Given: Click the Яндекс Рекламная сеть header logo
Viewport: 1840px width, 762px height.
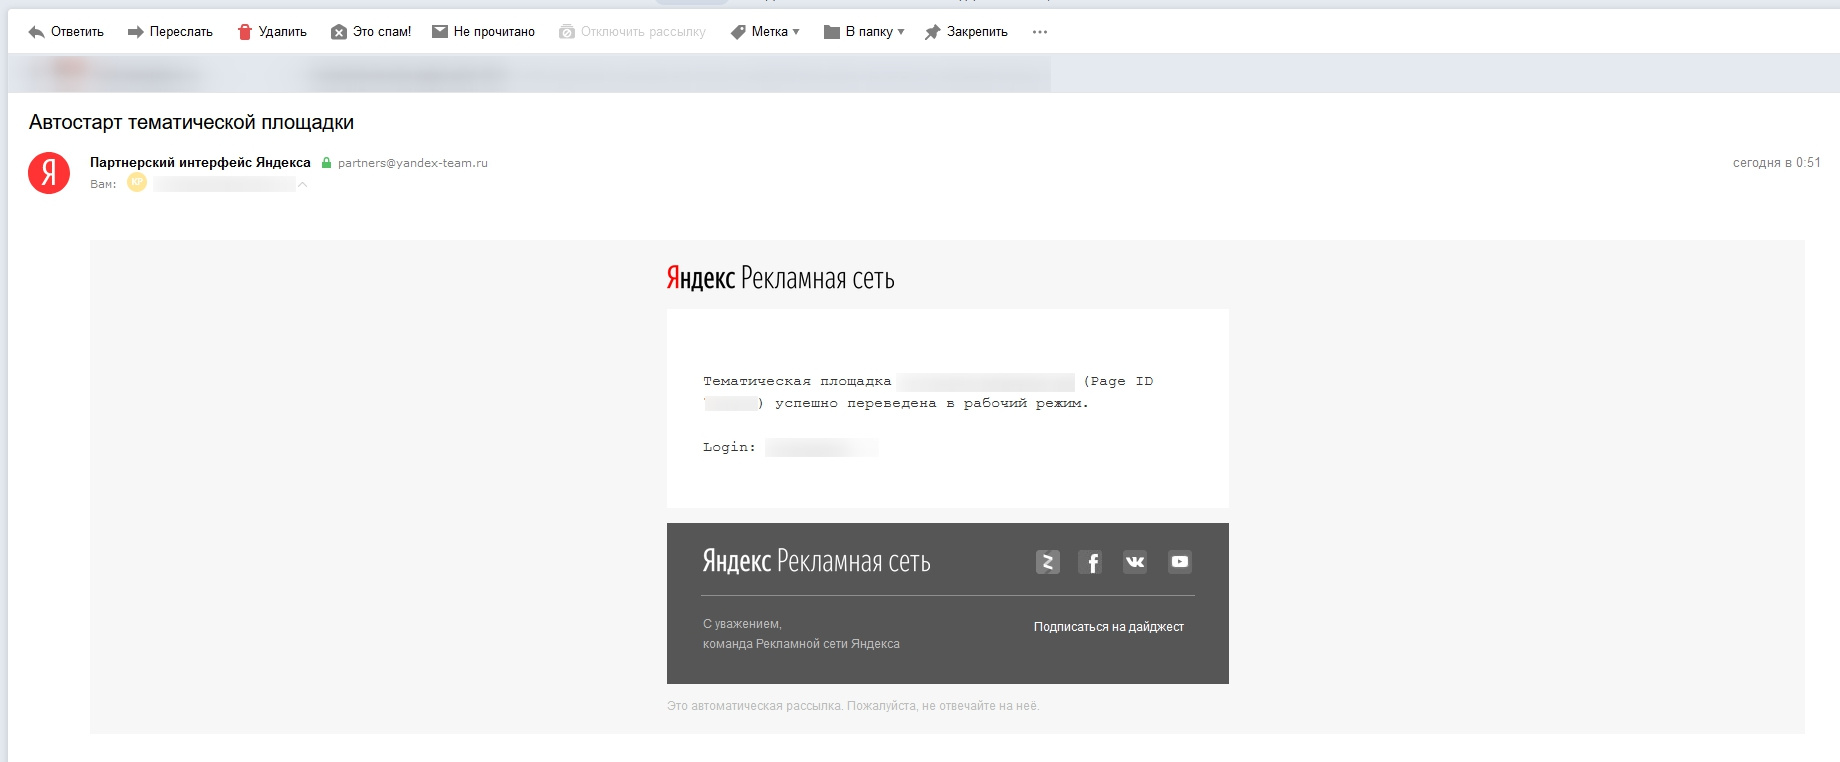Looking at the screenshot, I should coord(781,278).
